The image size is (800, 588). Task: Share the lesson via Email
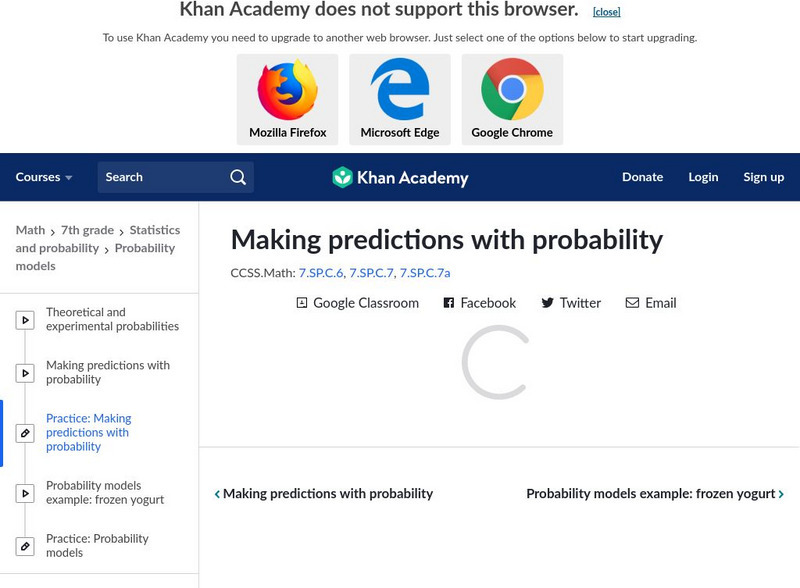click(651, 303)
